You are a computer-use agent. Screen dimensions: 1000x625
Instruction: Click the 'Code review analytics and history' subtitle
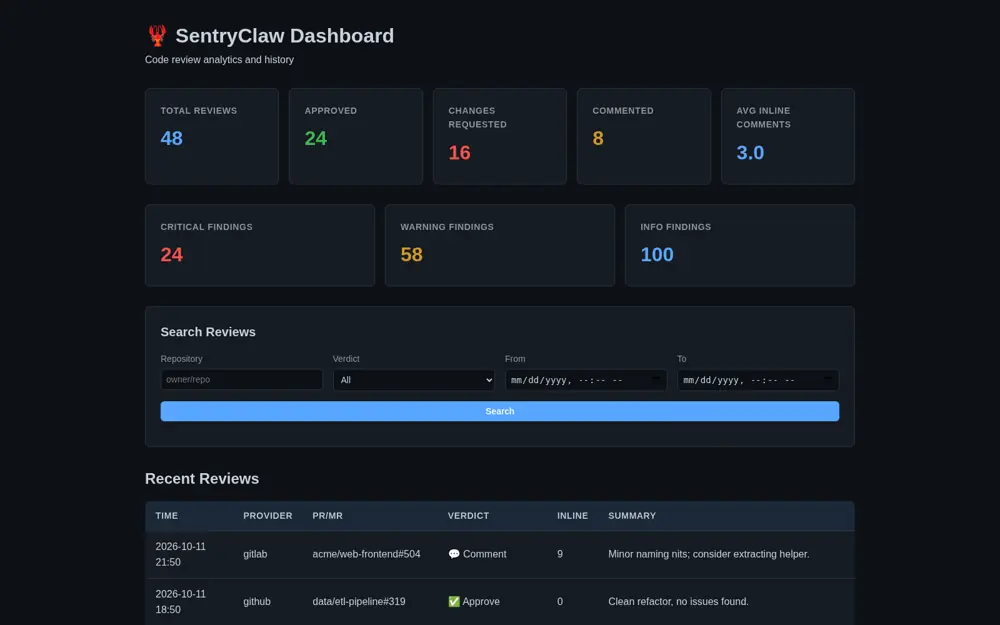(x=219, y=59)
